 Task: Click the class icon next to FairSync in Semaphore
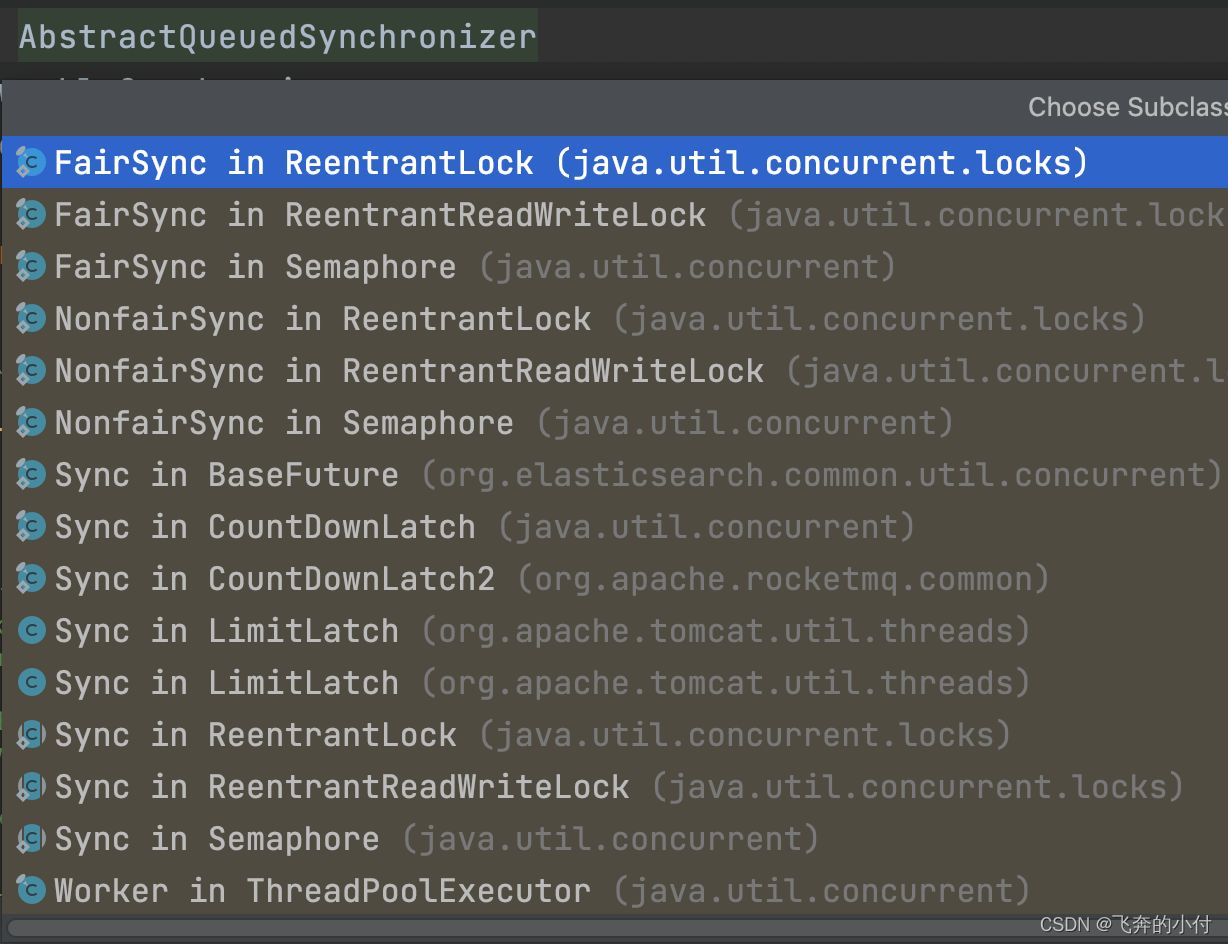(29, 266)
